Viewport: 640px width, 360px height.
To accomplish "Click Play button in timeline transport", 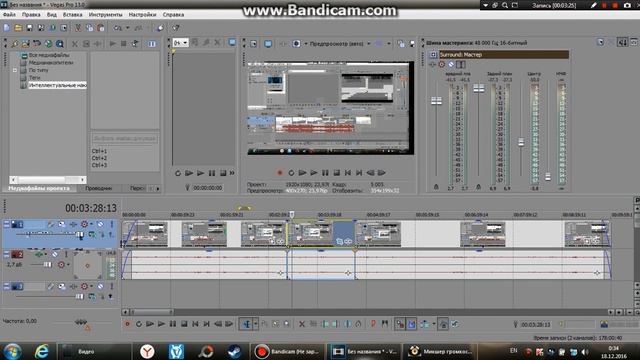I will click(162, 324).
